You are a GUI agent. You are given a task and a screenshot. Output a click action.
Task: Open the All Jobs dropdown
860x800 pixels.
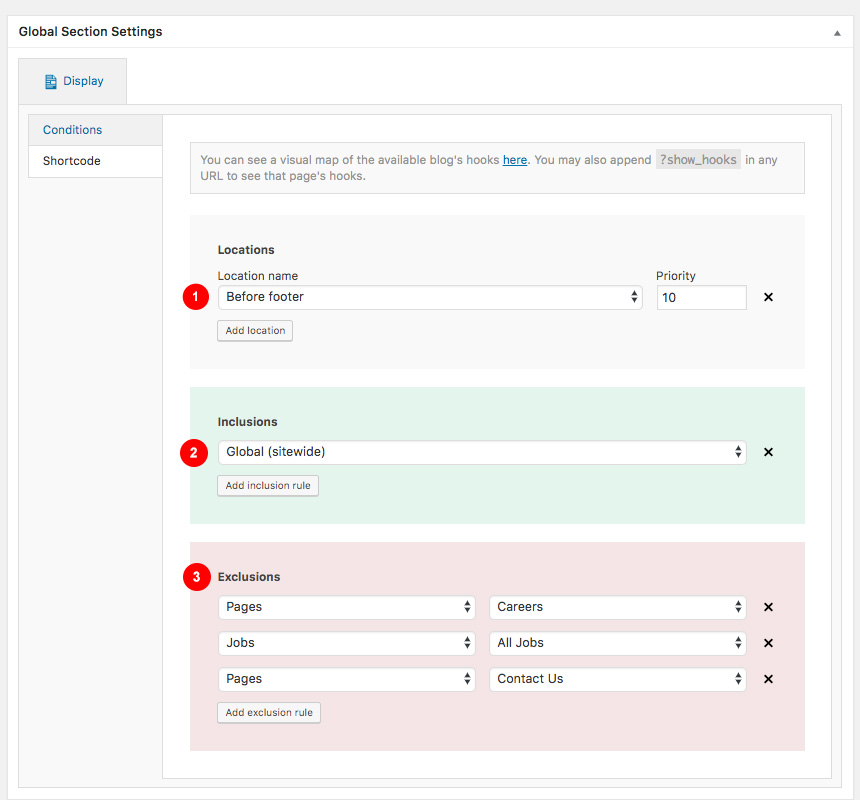[618, 643]
